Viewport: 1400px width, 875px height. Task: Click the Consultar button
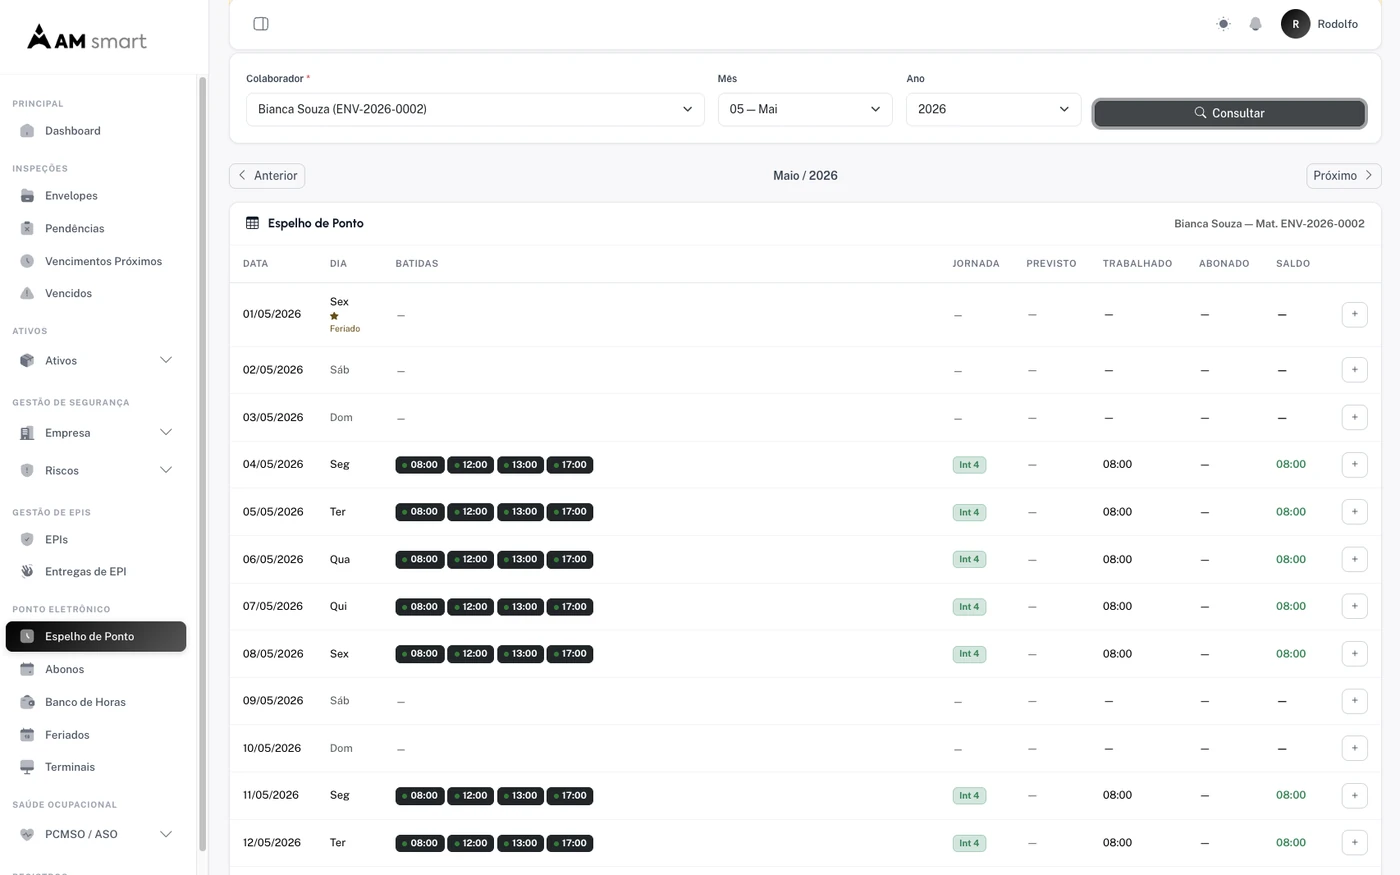pos(1230,113)
